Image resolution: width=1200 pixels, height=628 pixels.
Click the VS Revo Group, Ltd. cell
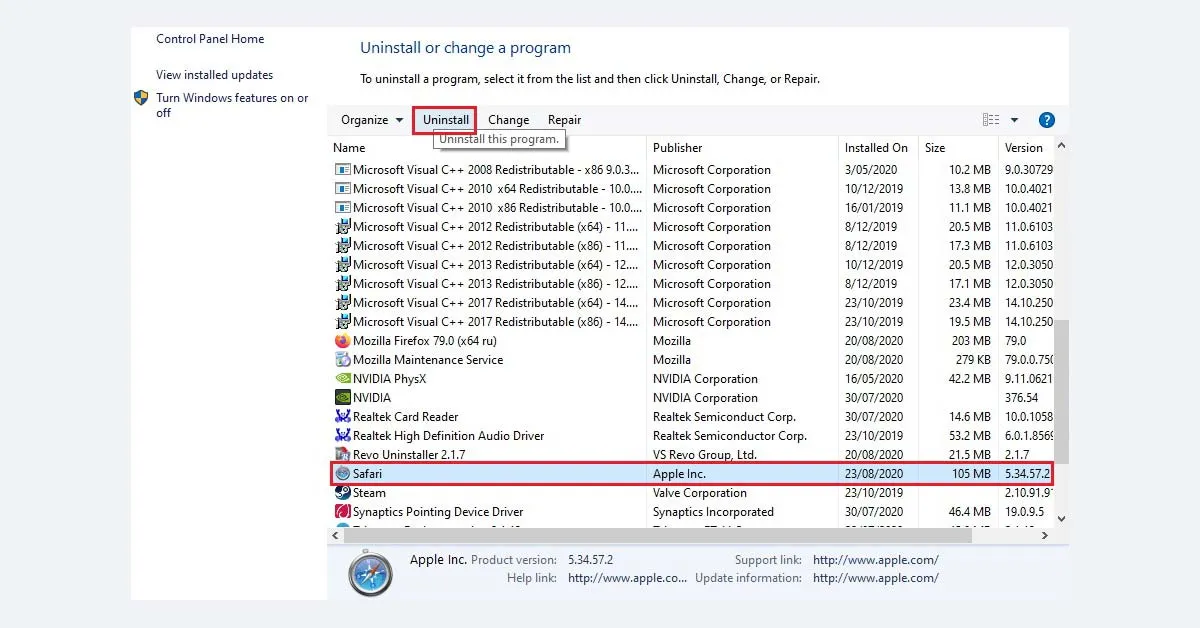click(705, 455)
